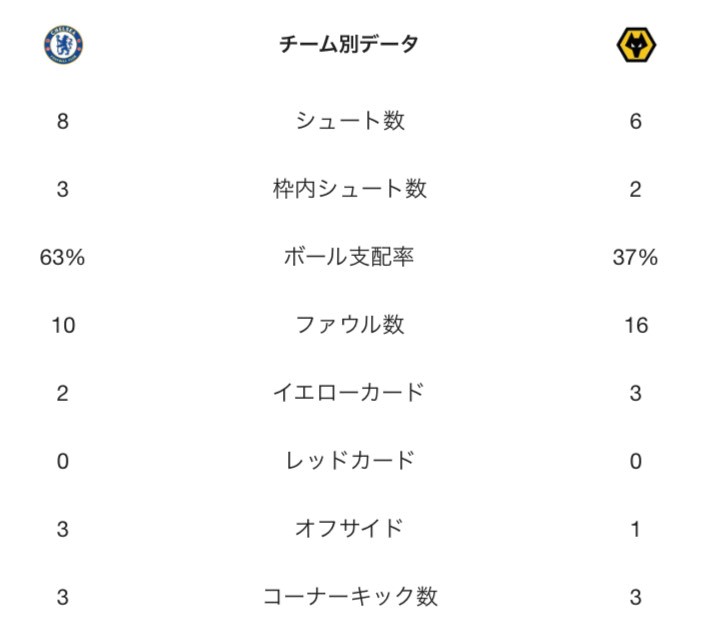Image resolution: width=701 pixels, height=627 pixels.
Task: Click the ボール支配率 stat label
Action: point(349,257)
